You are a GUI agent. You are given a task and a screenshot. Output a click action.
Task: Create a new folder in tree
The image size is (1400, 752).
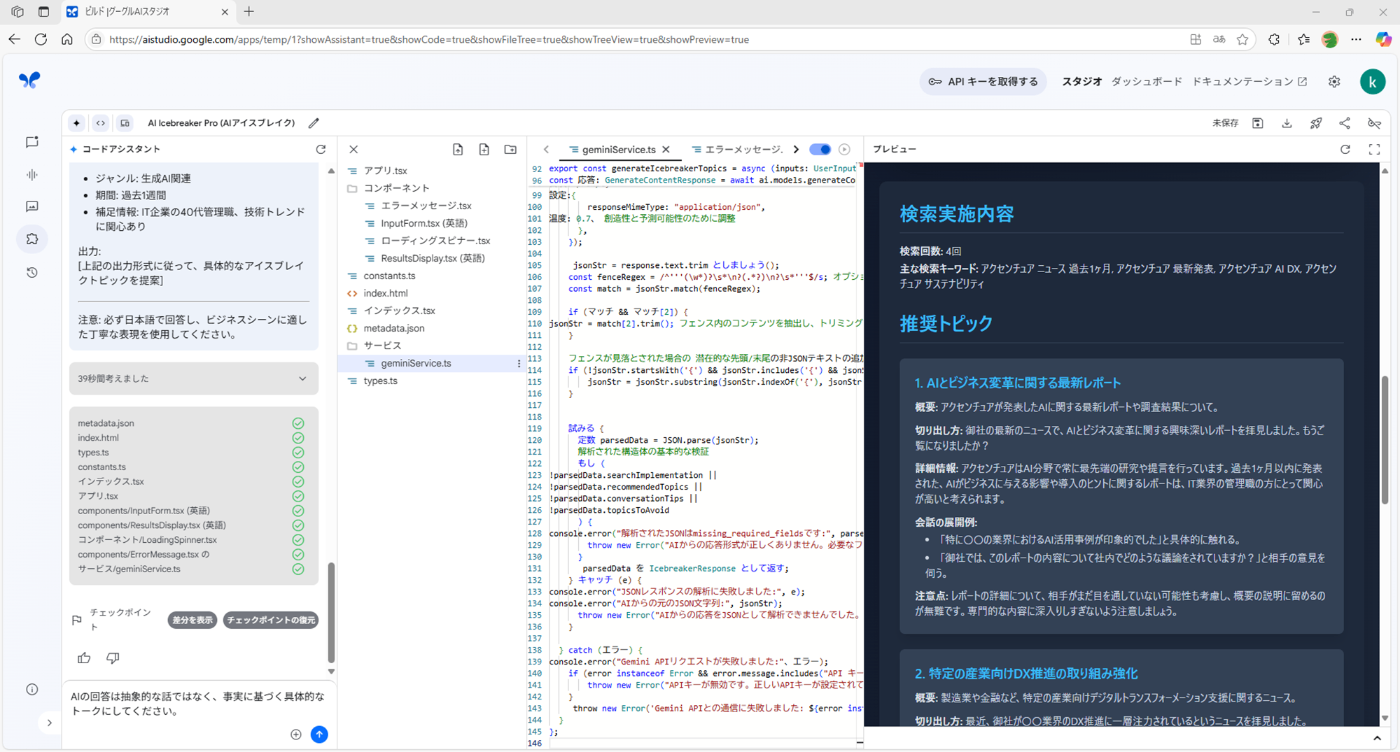510,149
